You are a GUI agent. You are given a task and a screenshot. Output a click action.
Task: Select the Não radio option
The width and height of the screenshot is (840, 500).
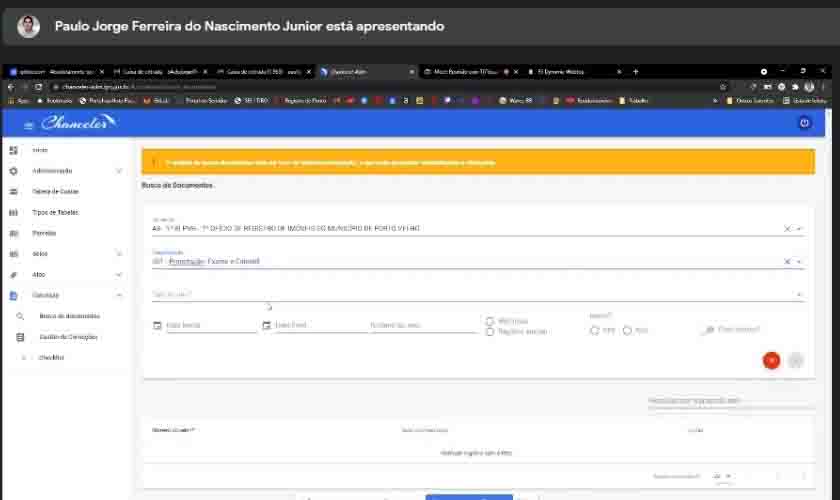click(x=627, y=331)
